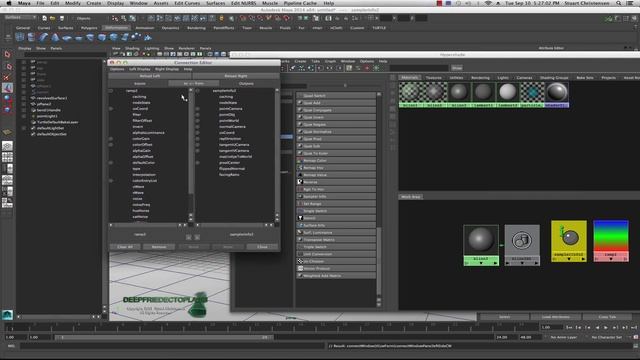Click the Reload Left button in Connection Editor

click(x=150, y=76)
